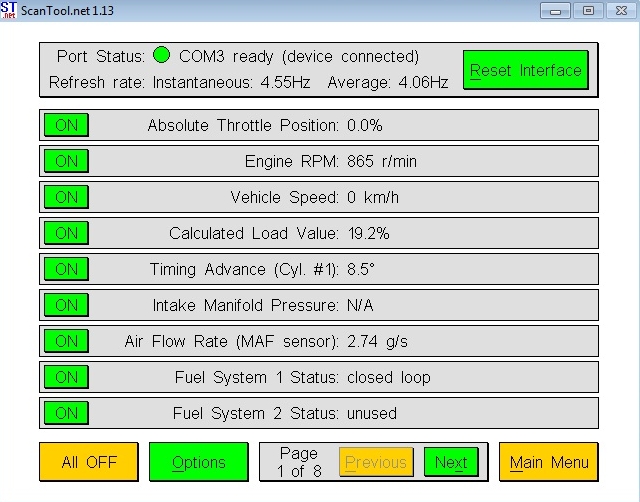The image size is (640, 502).
Task: Close the ScanTool.net window
Action: pos(621,11)
